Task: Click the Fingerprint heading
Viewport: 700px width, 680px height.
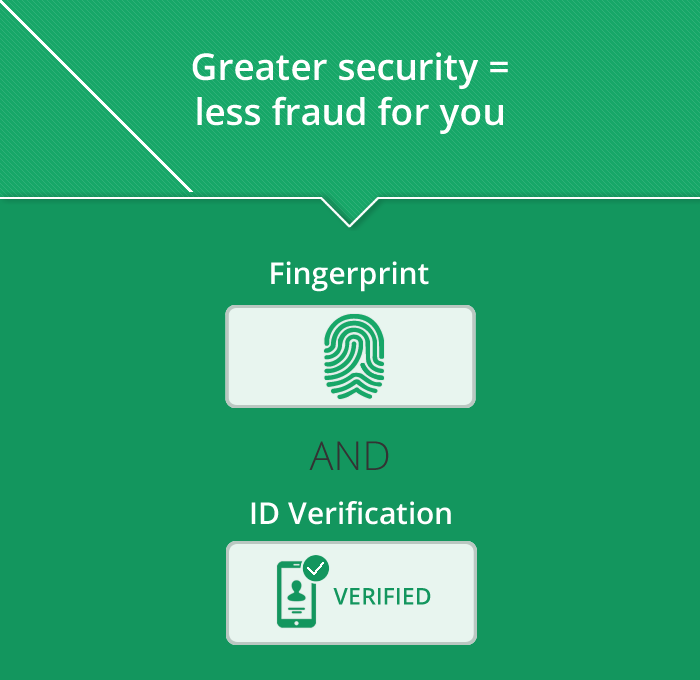Action: point(349,274)
